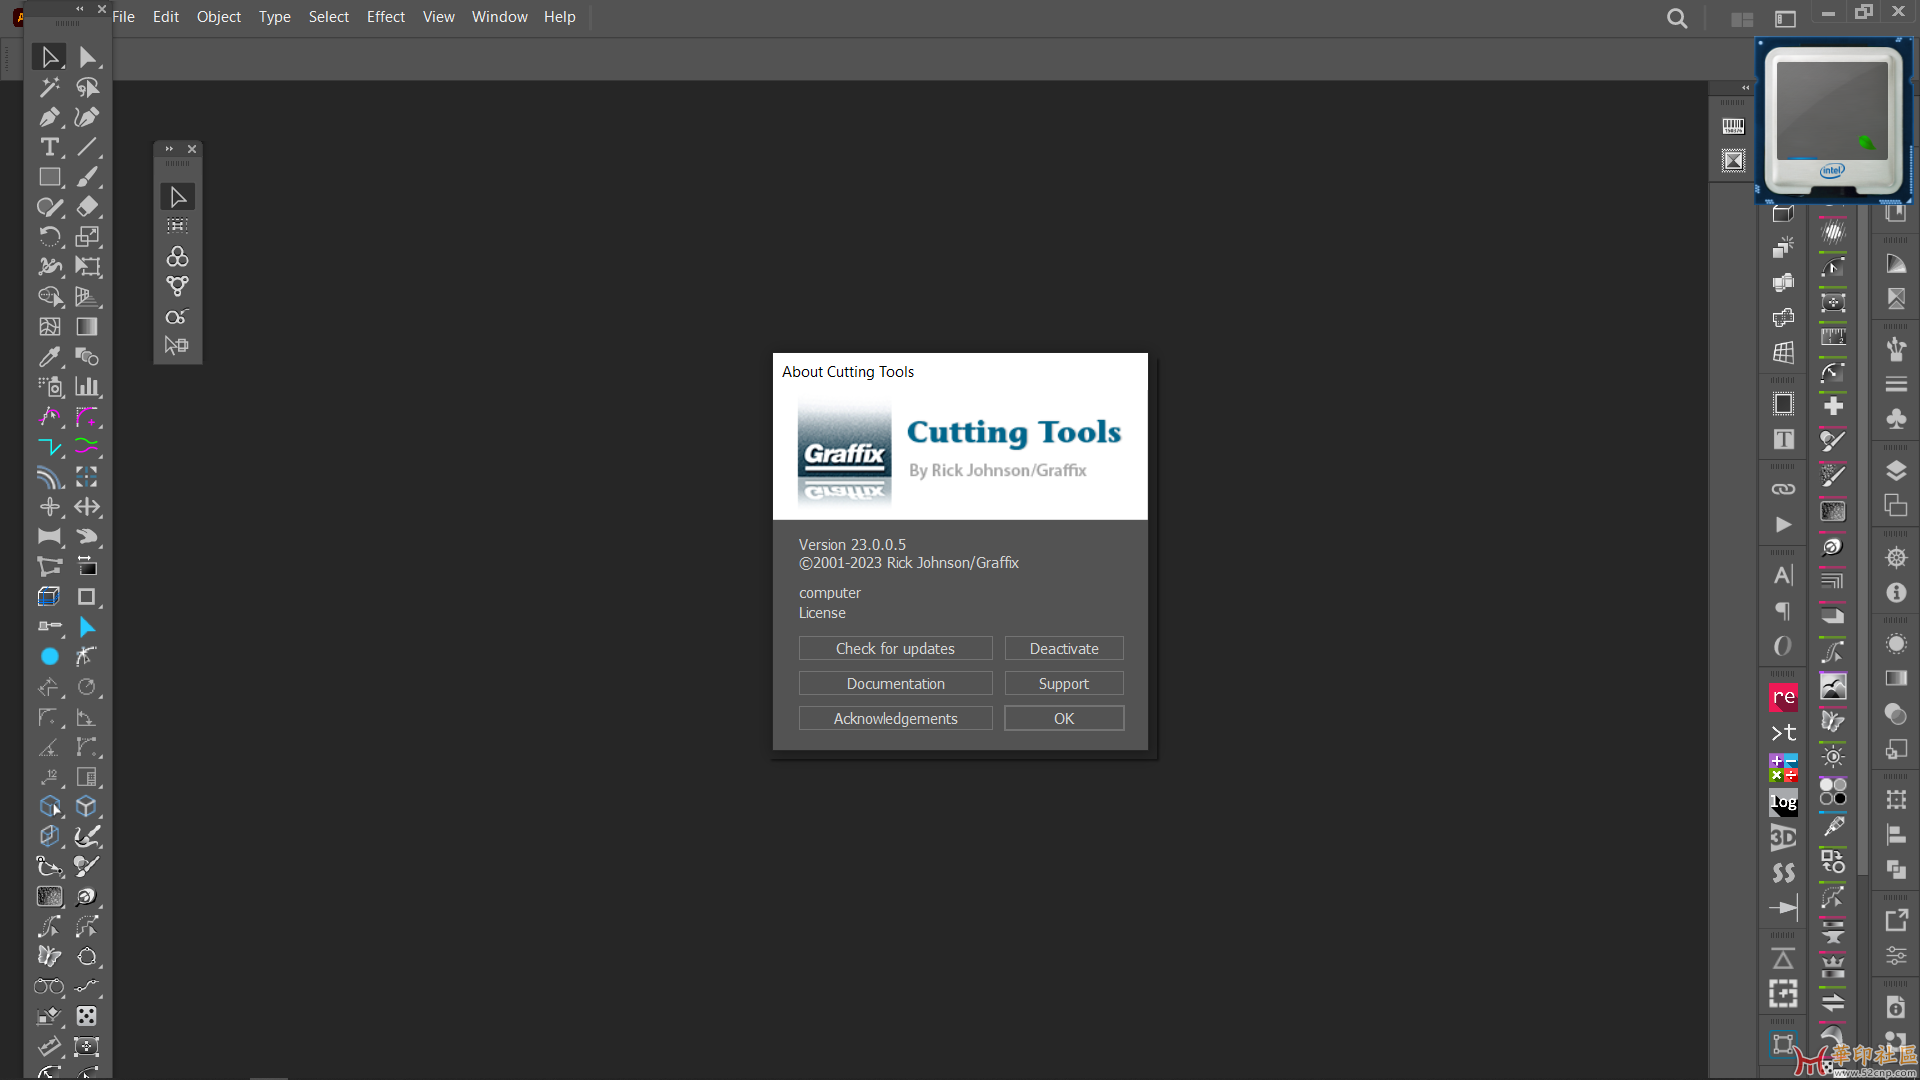
Task: Open the Links panel icon
Action: click(x=1783, y=489)
